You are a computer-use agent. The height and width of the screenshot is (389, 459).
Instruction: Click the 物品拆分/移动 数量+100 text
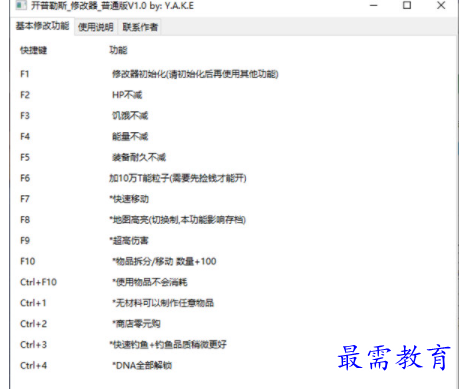[164, 261]
